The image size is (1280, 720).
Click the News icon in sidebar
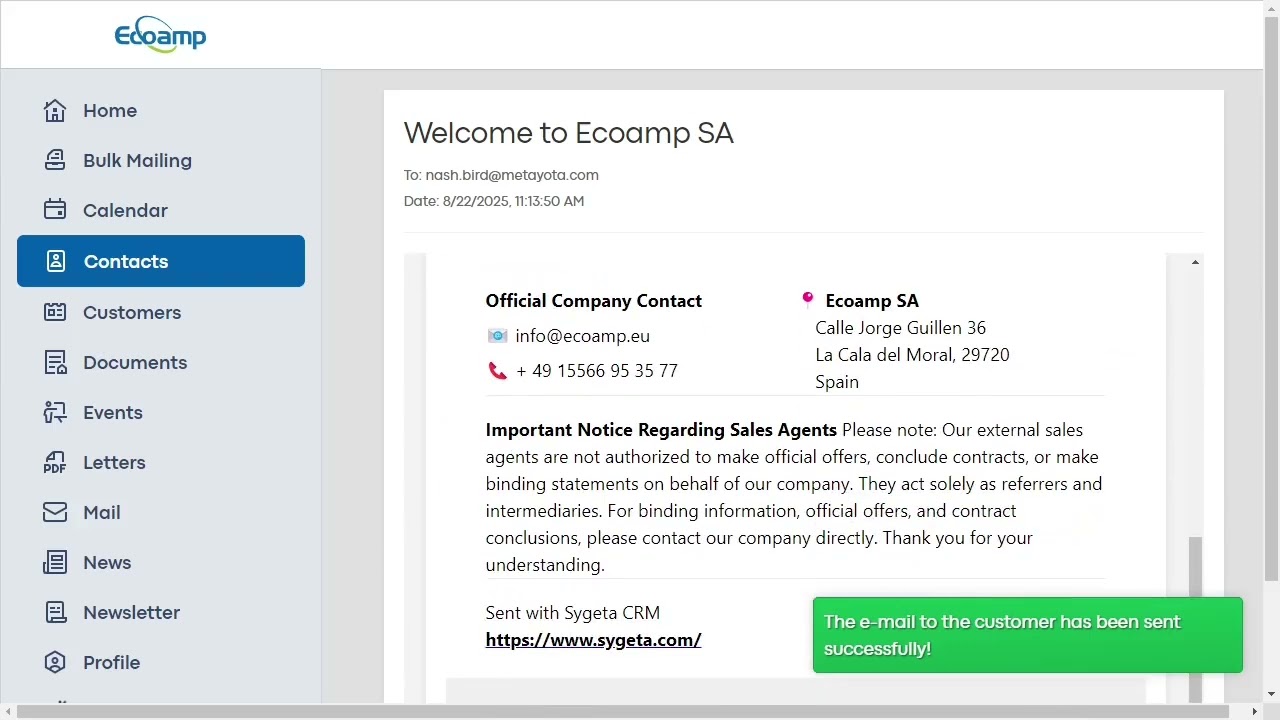[55, 562]
